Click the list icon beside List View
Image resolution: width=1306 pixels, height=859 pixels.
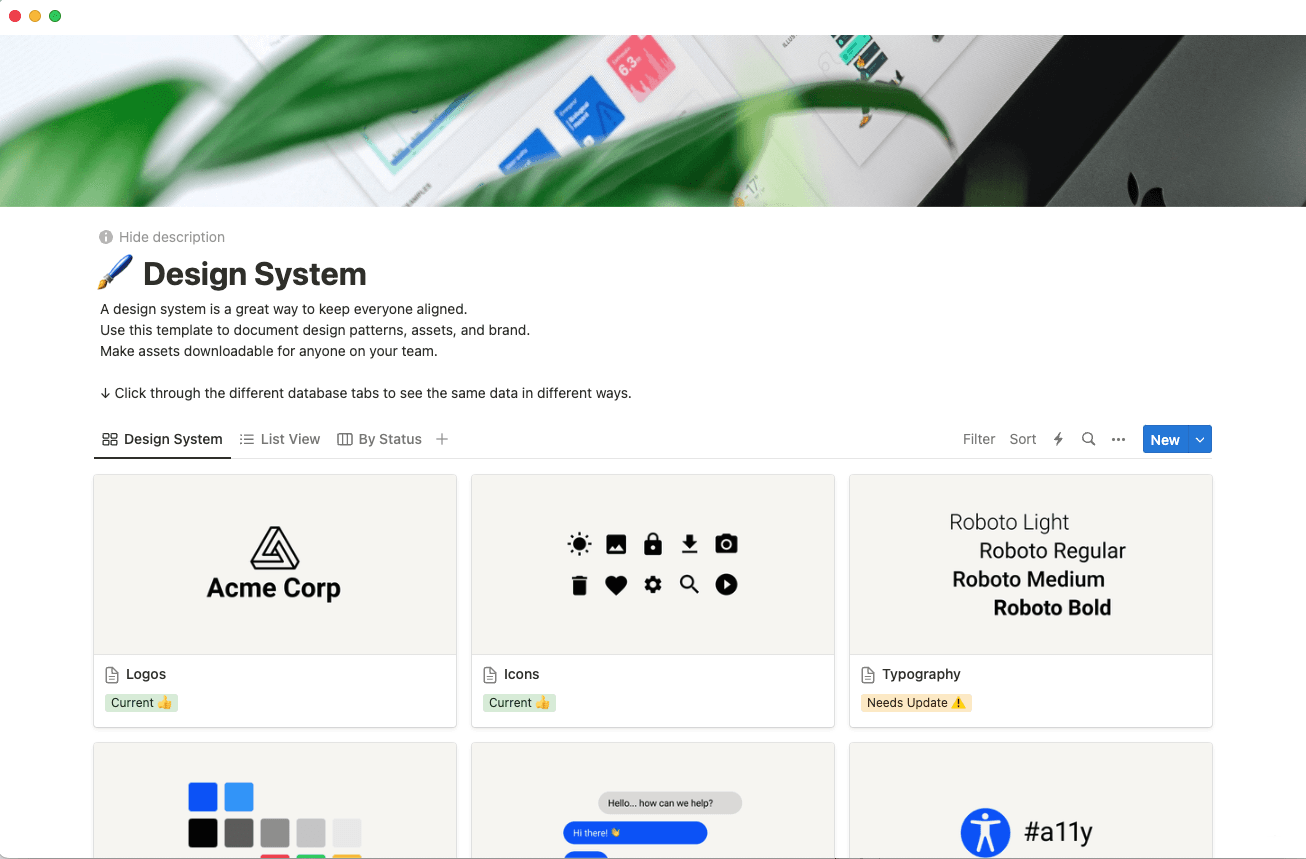click(x=246, y=439)
